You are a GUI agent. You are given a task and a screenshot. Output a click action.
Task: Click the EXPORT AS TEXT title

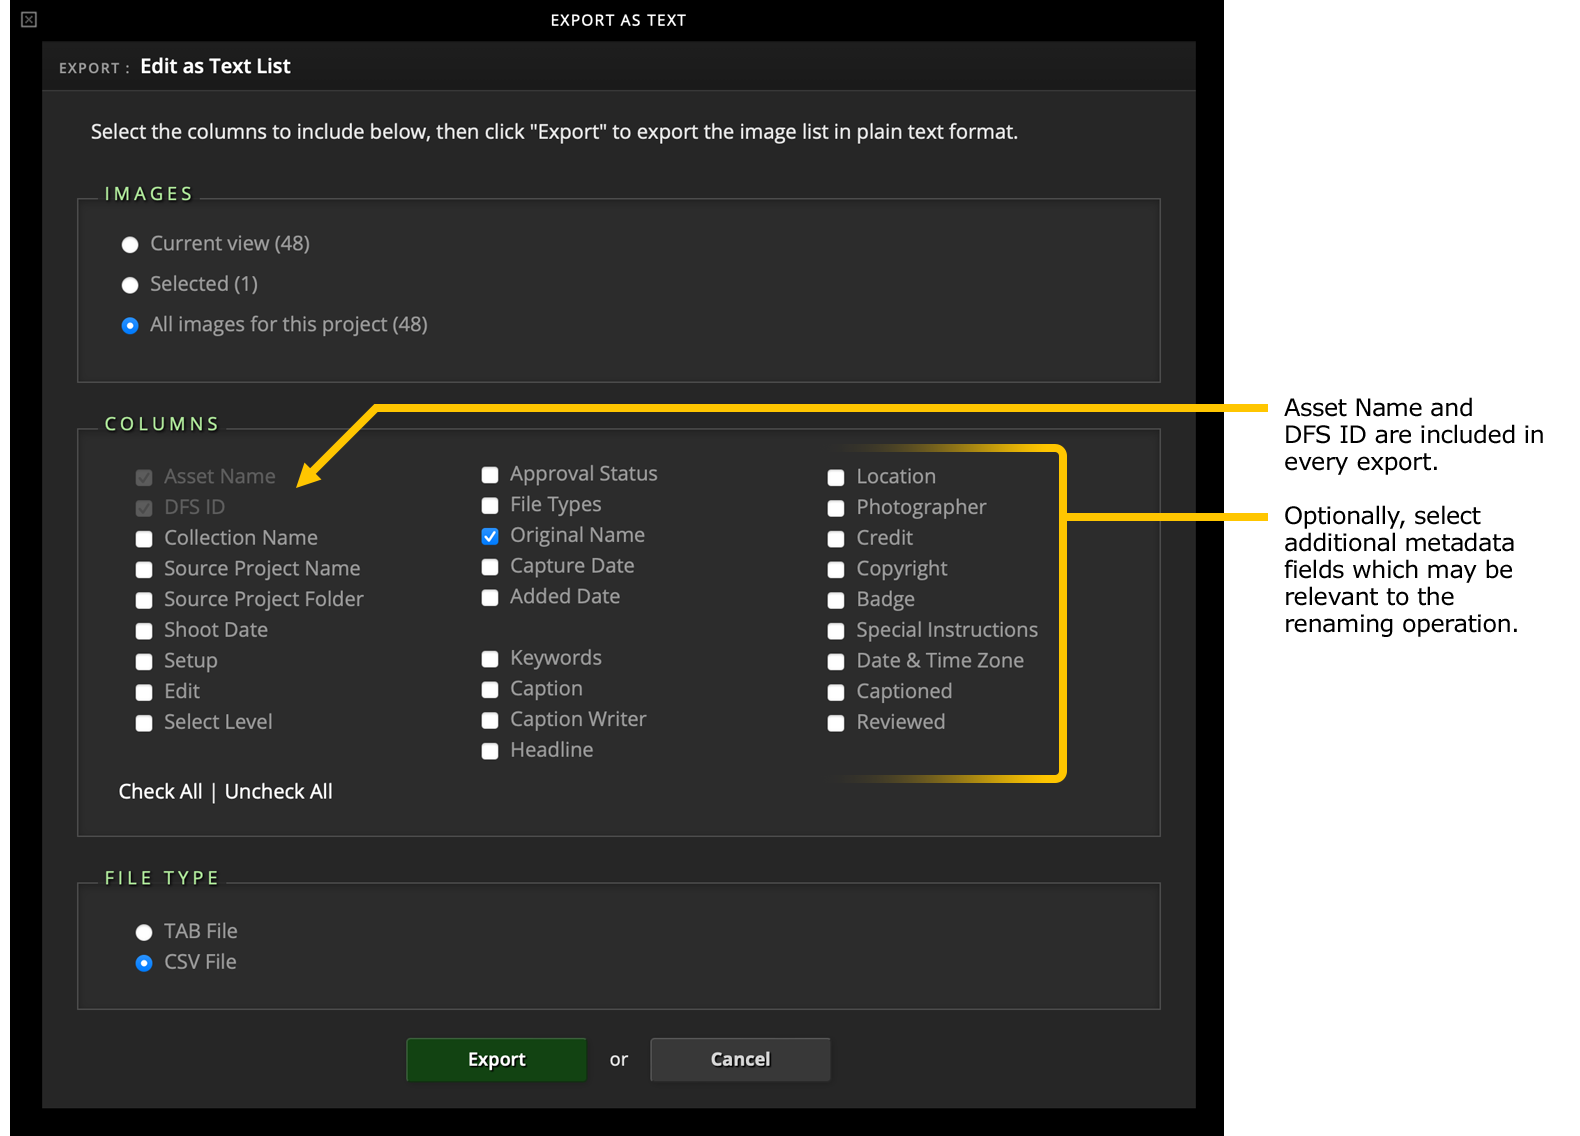pos(618,20)
